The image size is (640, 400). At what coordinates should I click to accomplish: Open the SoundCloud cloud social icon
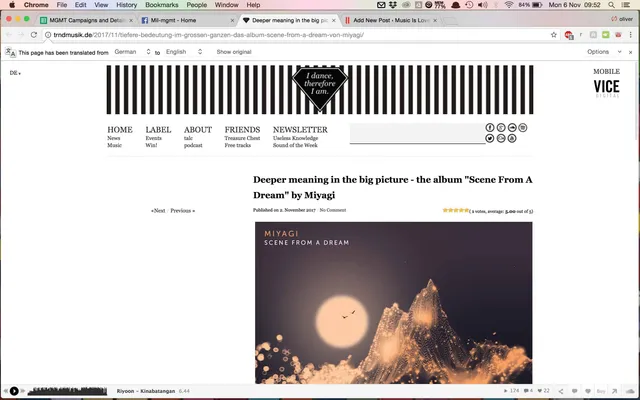click(x=512, y=128)
